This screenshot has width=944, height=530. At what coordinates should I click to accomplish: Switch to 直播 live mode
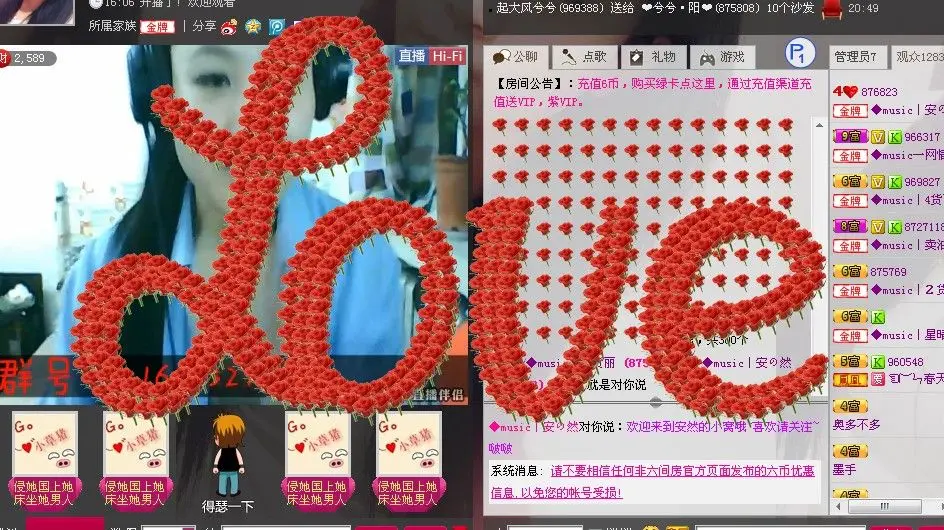point(412,56)
